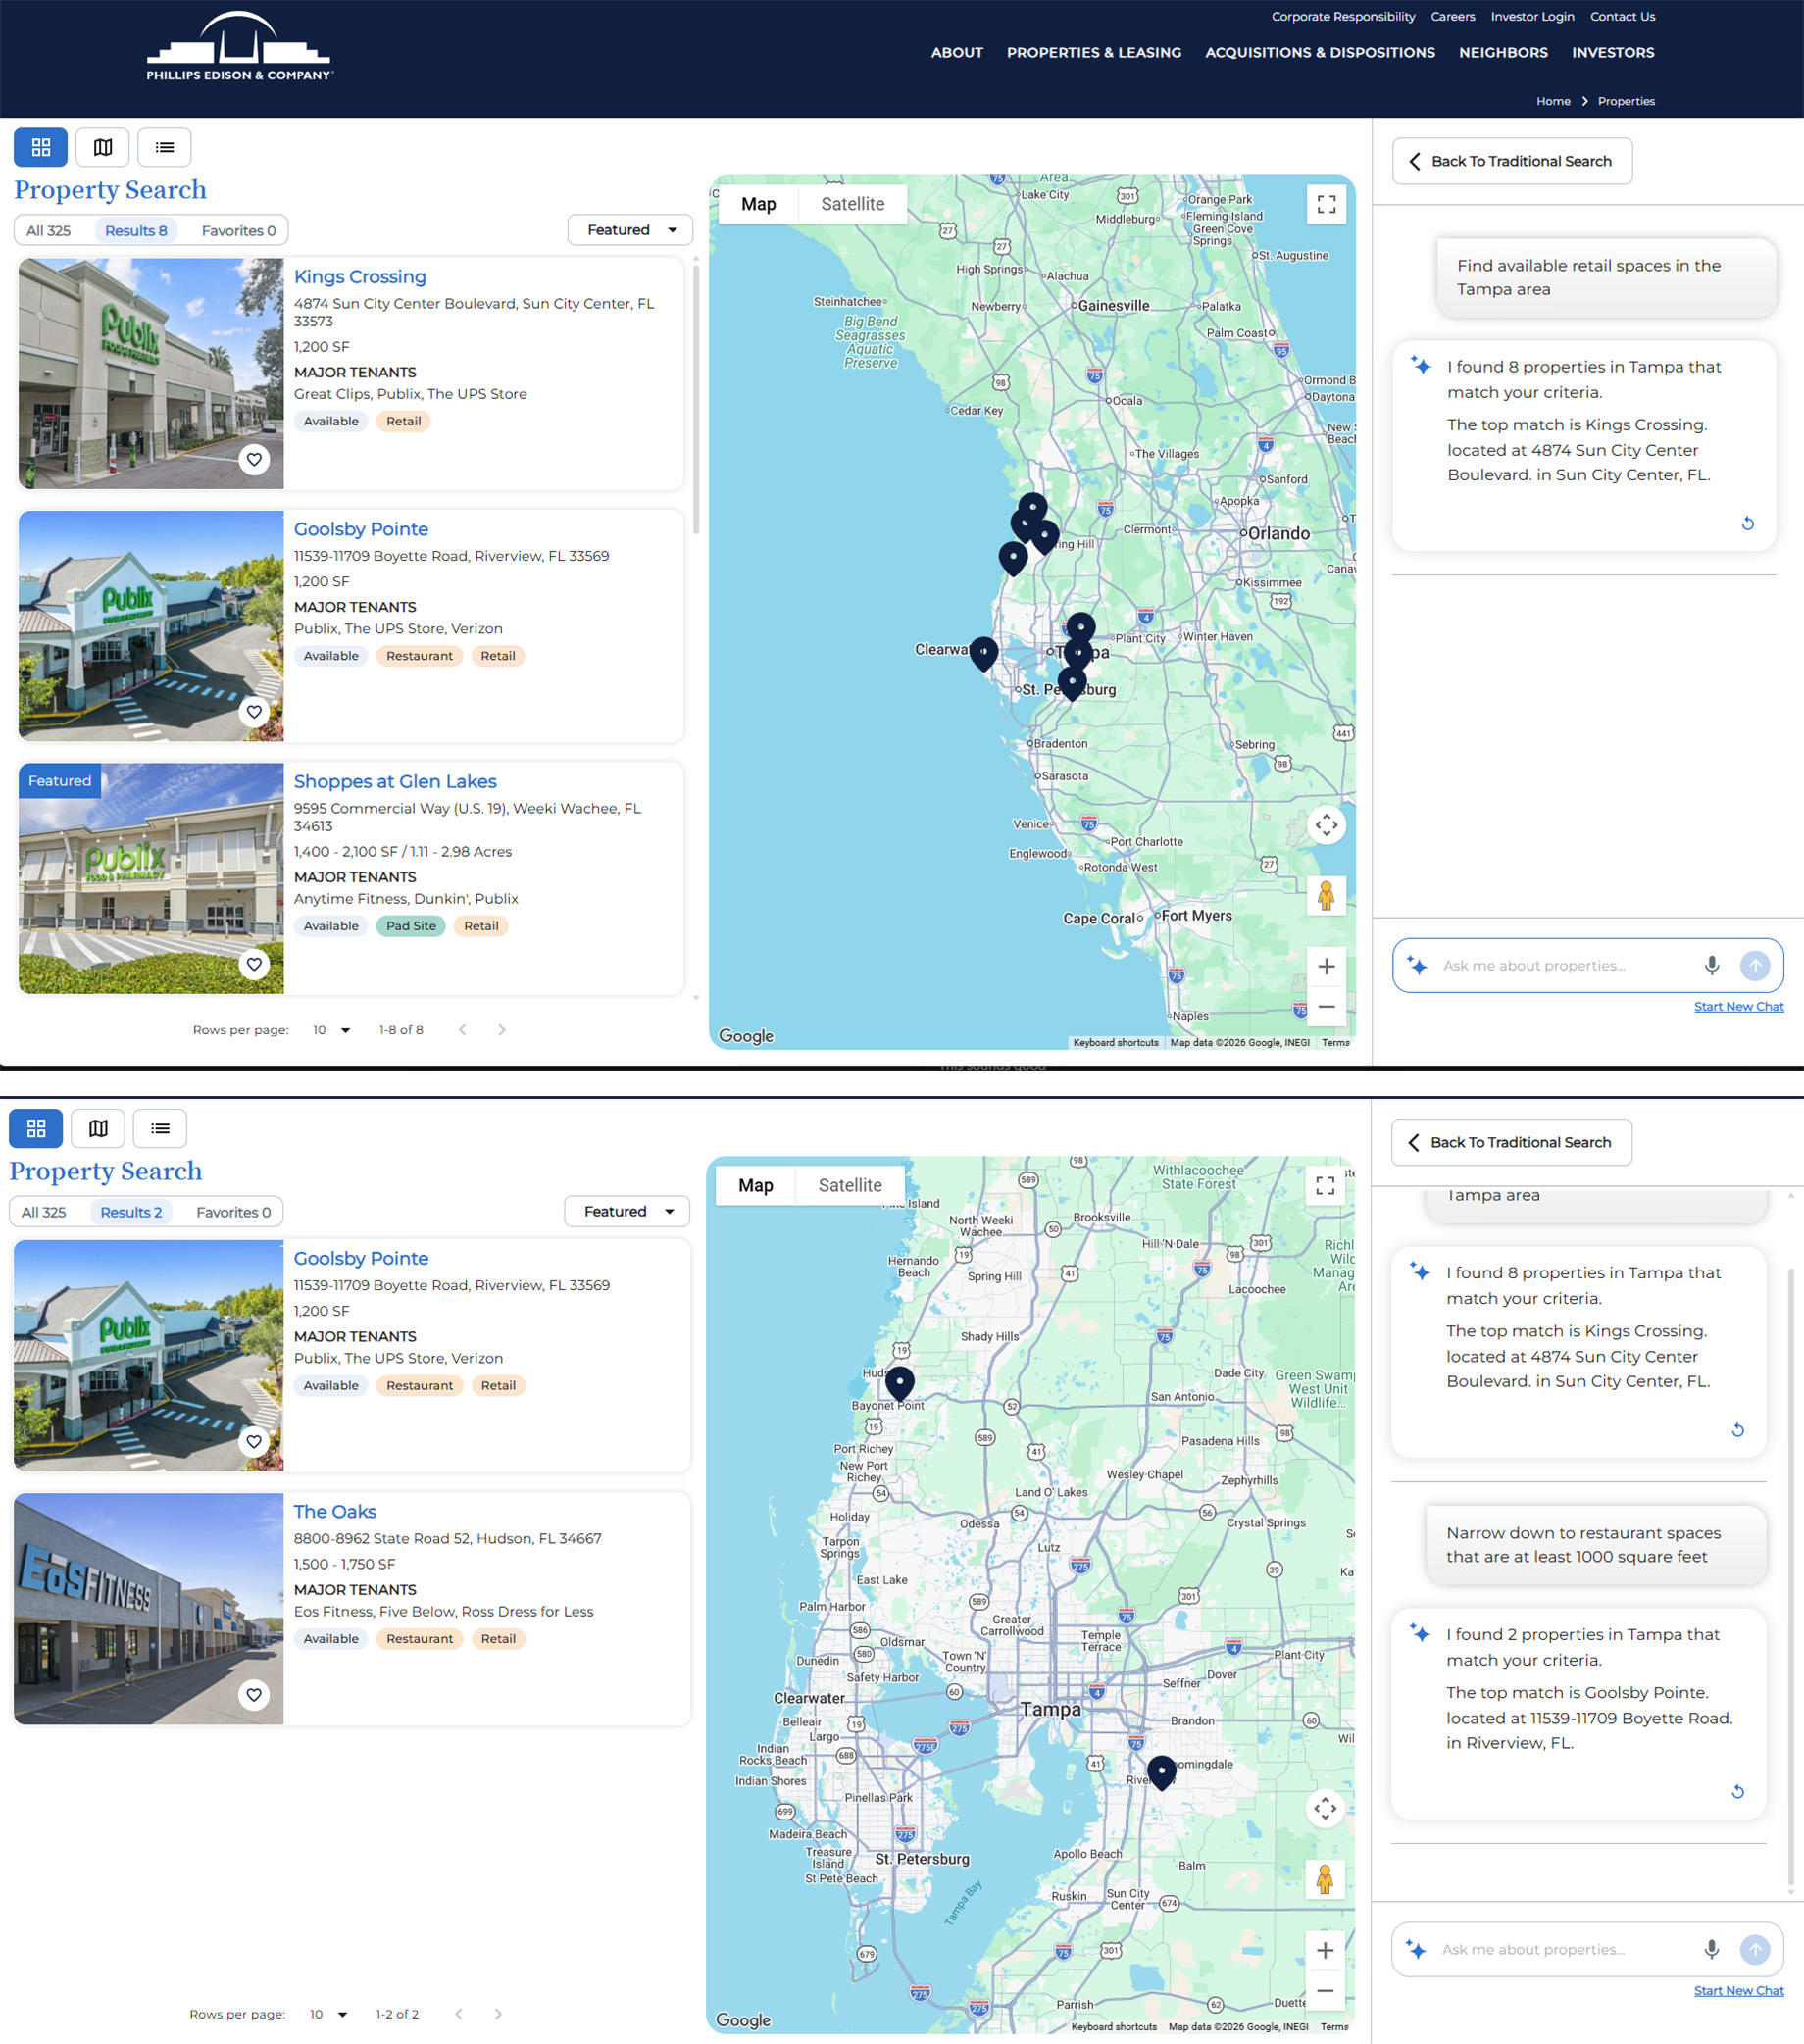1804x2044 pixels.
Task: Click top results list scrollbar
Action: [x=696, y=400]
